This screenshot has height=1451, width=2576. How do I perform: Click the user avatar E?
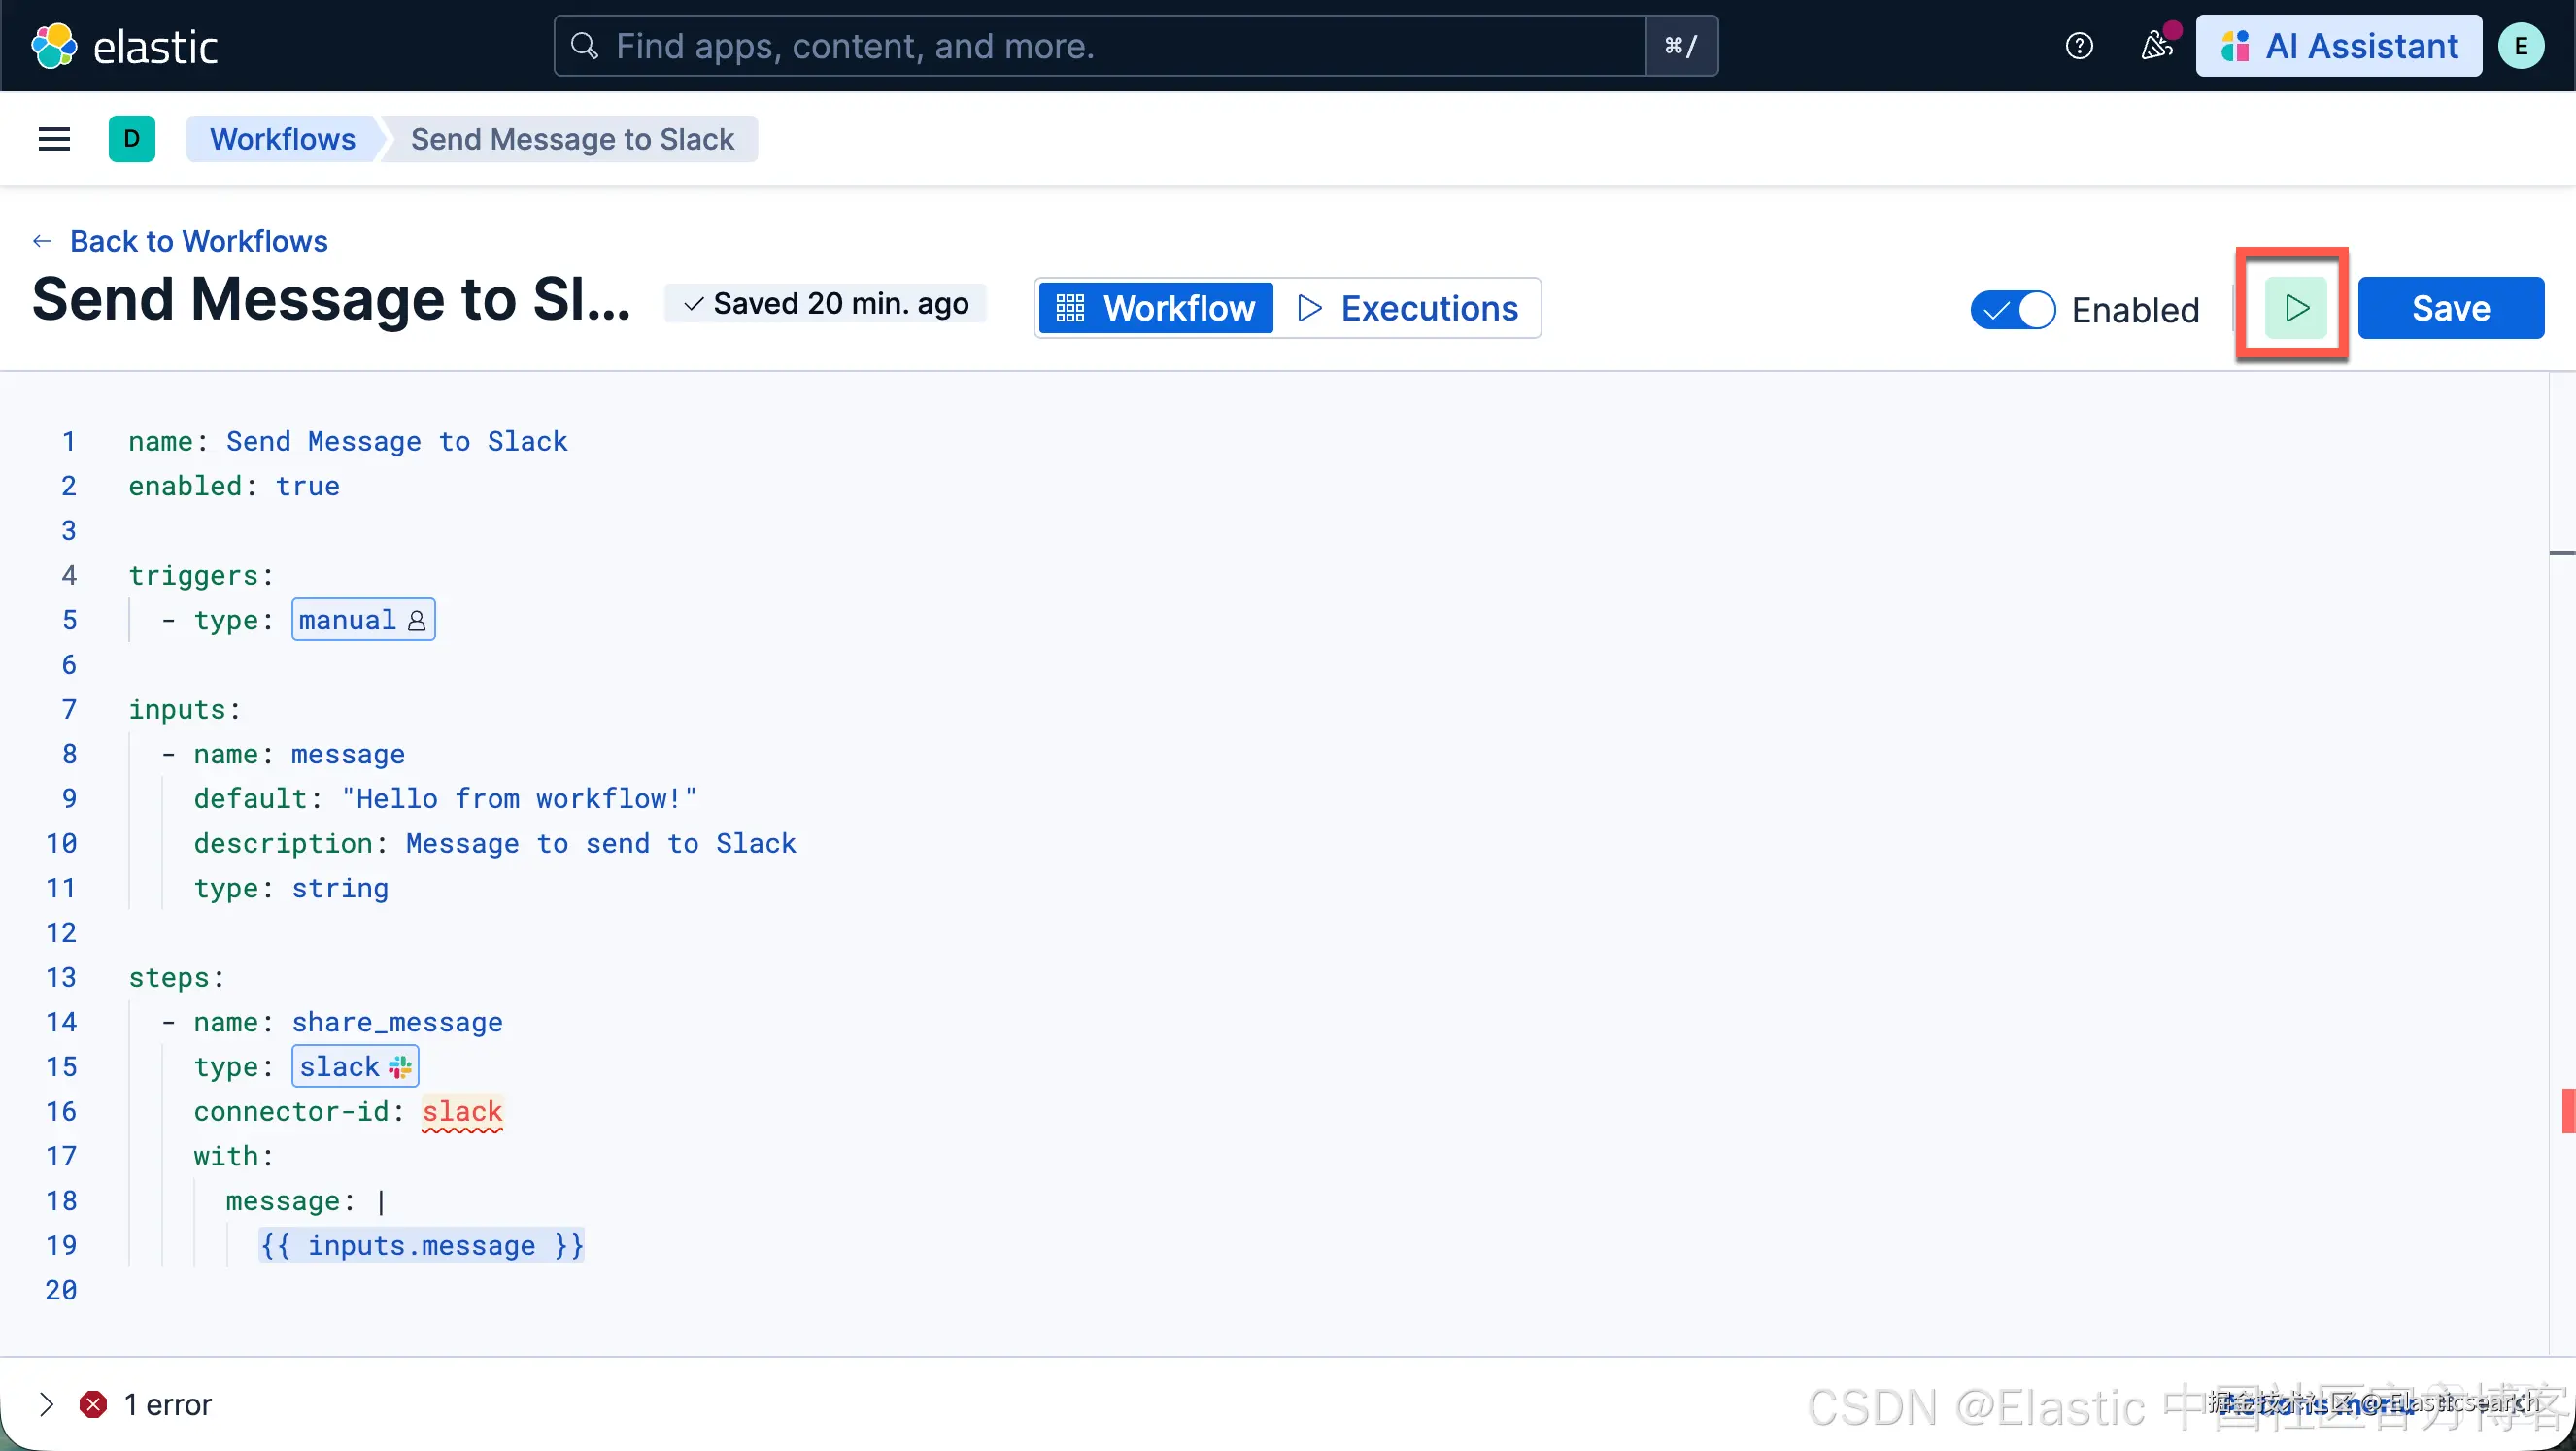point(2520,46)
